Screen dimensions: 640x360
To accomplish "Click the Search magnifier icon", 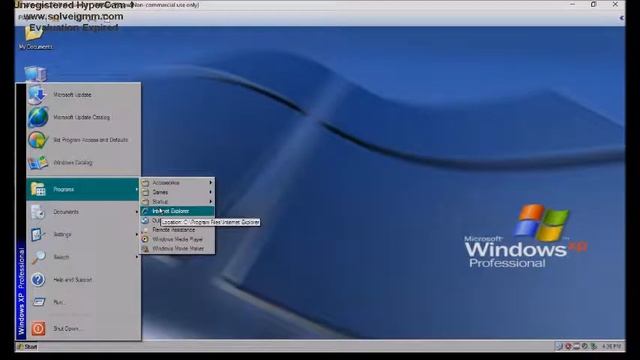I will tap(38, 257).
